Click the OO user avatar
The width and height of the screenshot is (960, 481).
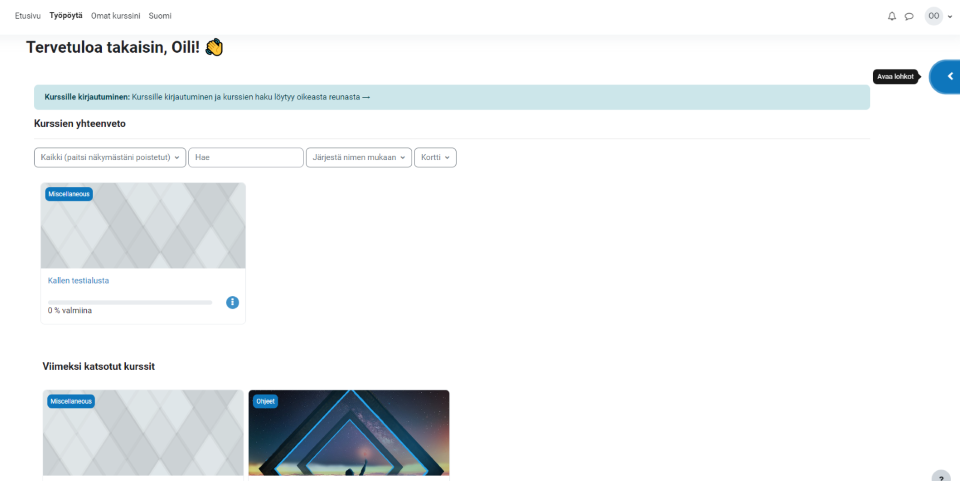click(x=934, y=16)
